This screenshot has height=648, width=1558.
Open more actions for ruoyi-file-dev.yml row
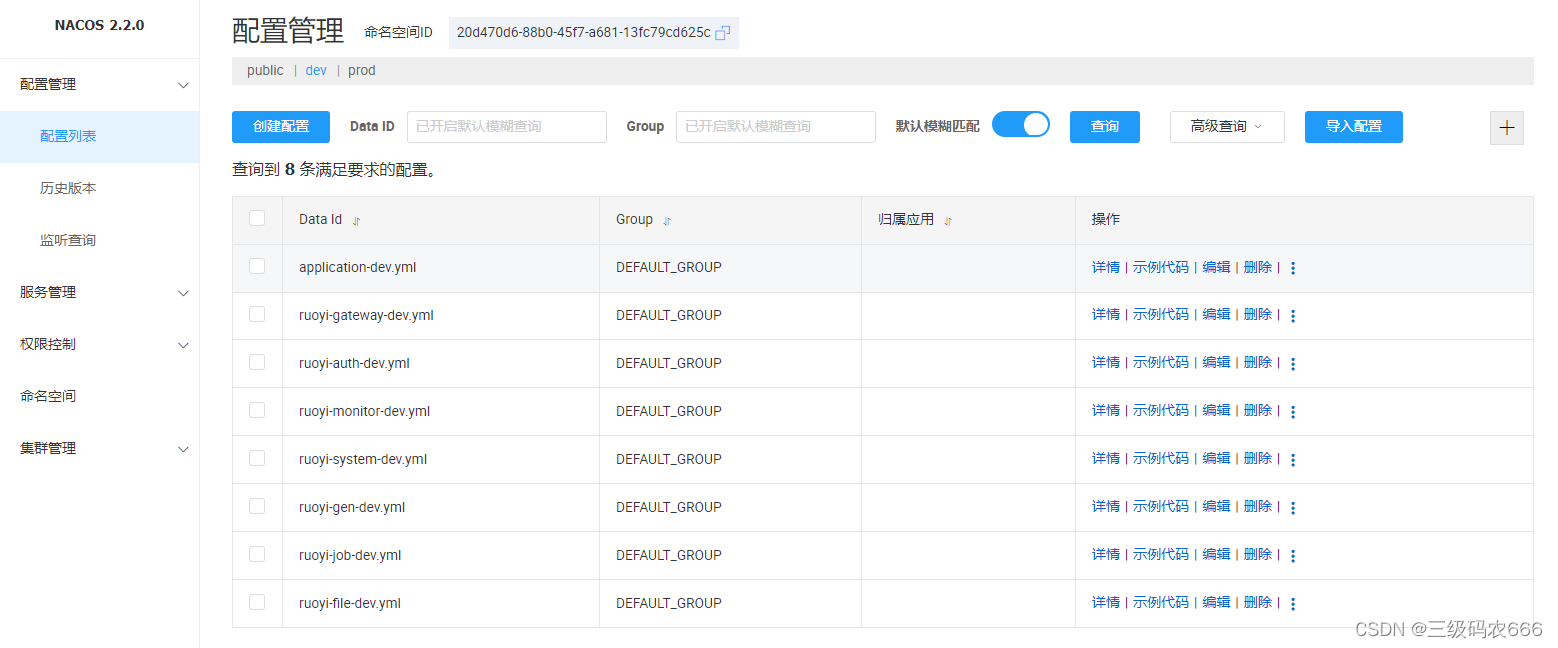pos(1293,602)
